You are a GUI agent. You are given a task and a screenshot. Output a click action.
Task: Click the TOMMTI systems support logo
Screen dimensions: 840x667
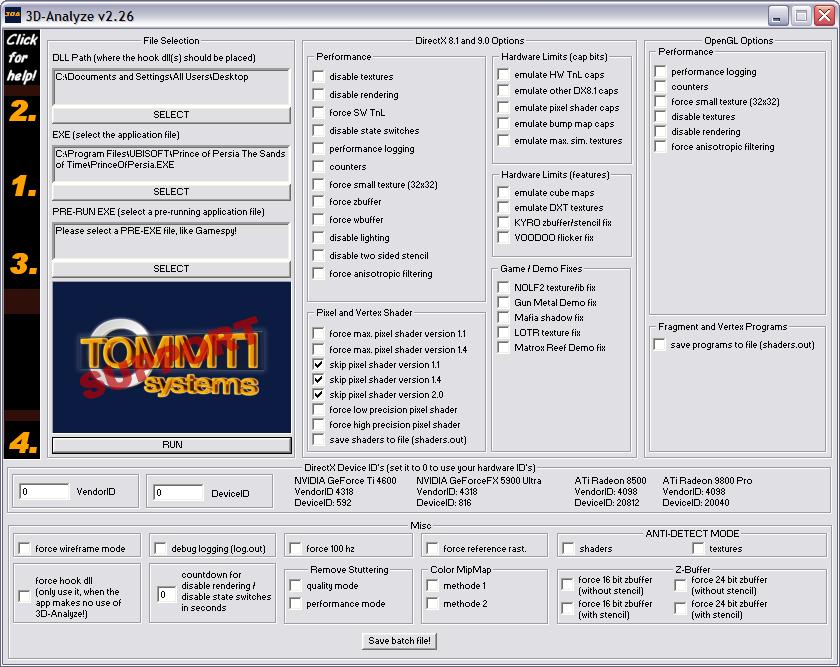pos(171,357)
